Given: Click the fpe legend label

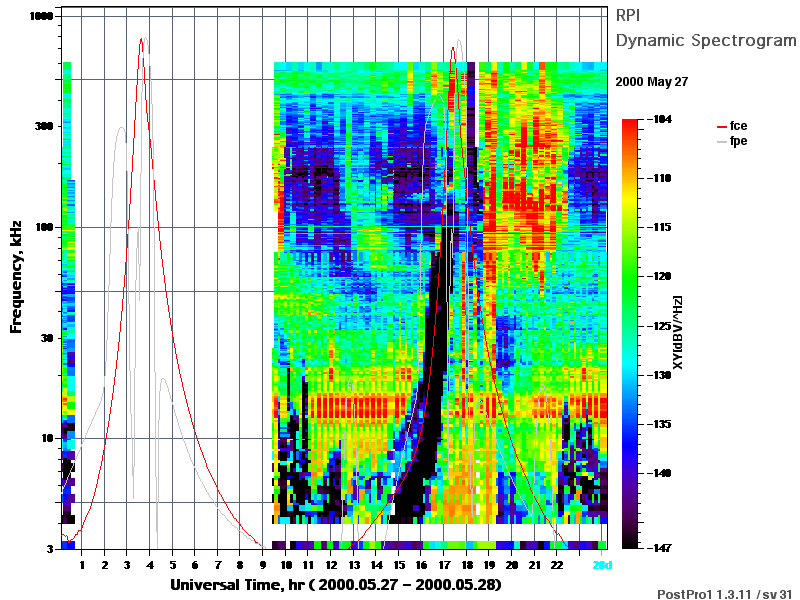Looking at the screenshot, I should (738, 141).
